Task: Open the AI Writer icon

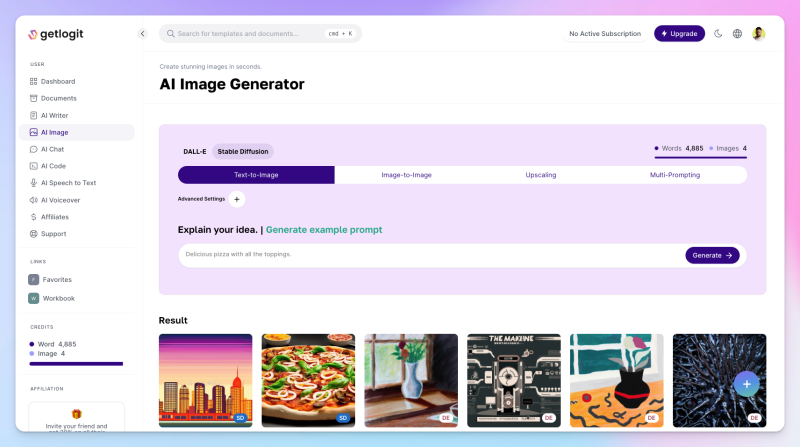Action: tap(34, 115)
